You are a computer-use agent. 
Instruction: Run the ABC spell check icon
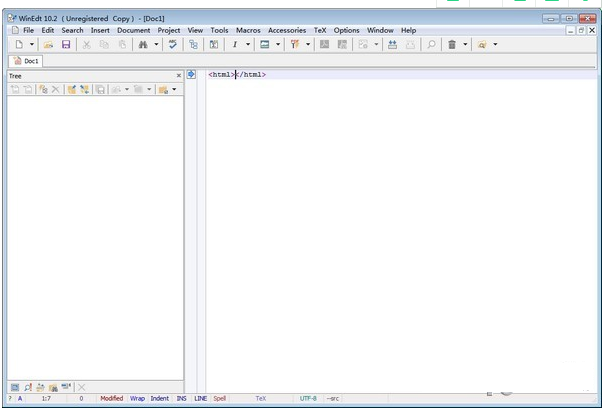click(x=174, y=45)
